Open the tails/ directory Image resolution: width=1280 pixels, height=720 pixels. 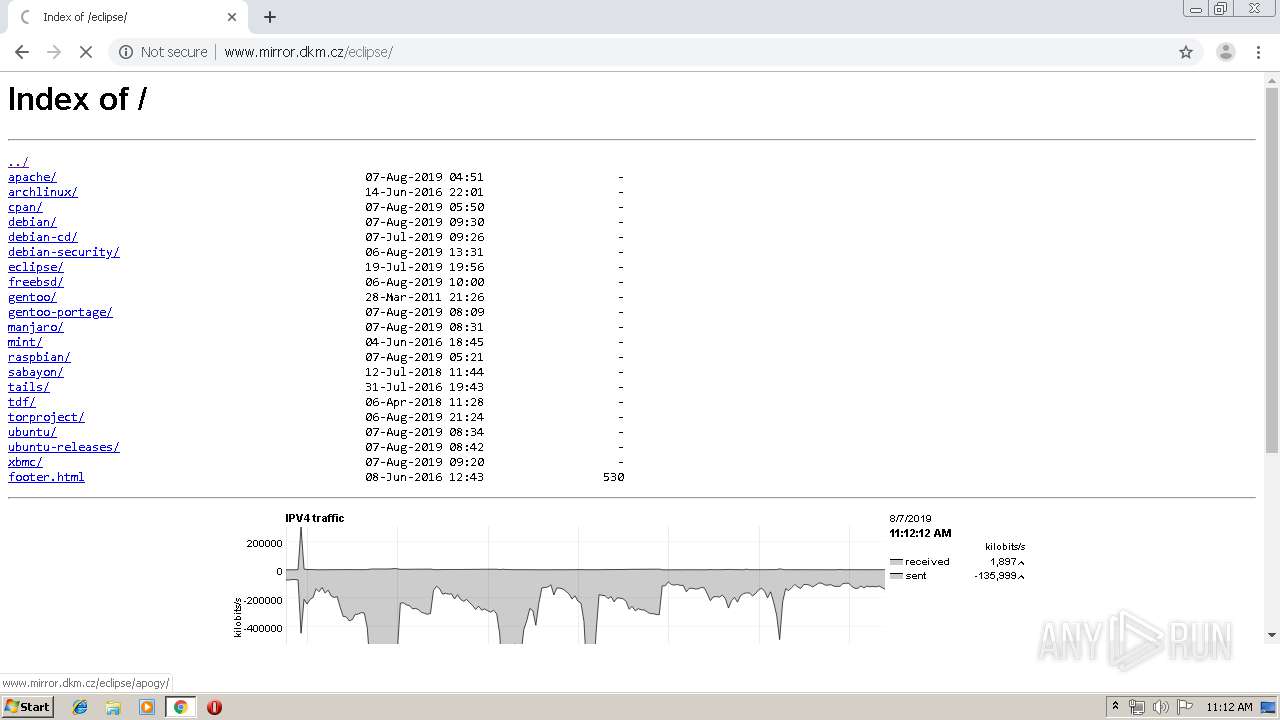(29, 387)
